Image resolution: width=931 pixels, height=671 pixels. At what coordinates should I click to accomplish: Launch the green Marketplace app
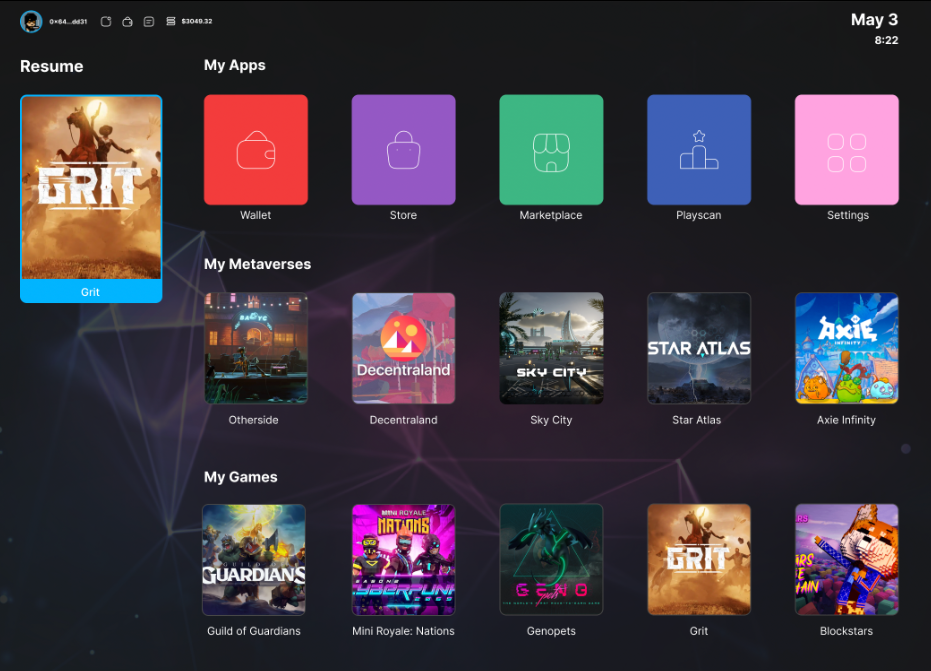click(552, 150)
